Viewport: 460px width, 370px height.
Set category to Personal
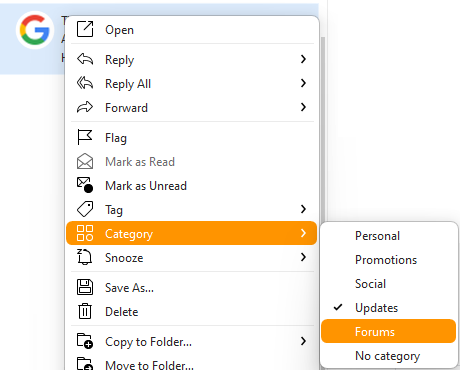point(389,236)
